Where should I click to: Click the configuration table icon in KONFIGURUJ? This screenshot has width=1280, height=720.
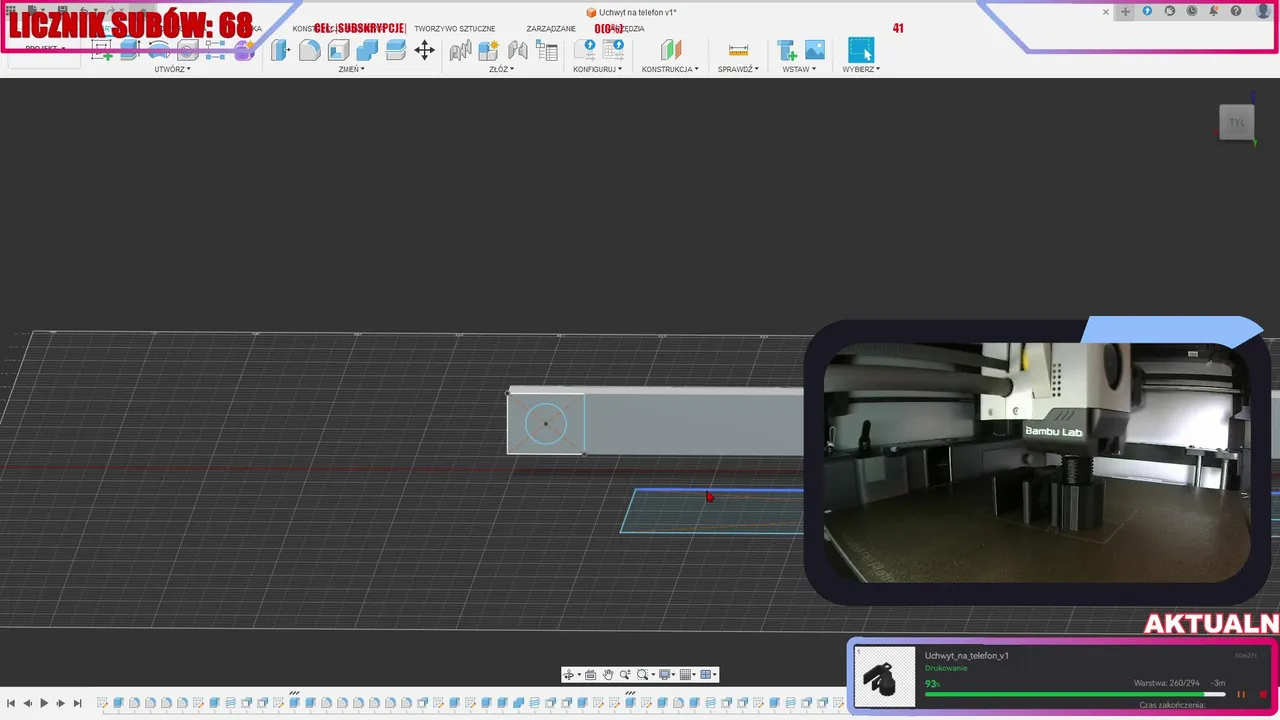point(613,50)
